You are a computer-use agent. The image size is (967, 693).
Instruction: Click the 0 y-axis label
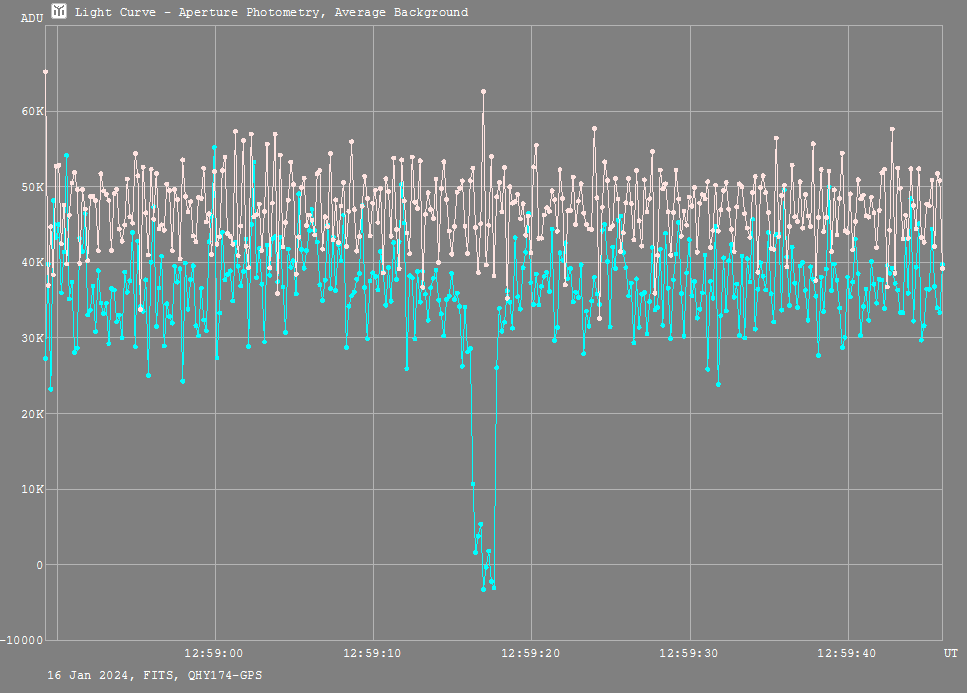click(39, 565)
